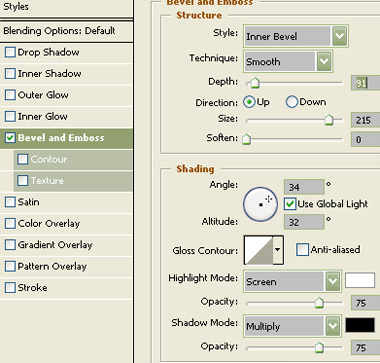The height and width of the screenshot is (363, 380).
Task: Enable the Pattern Overlay checkbox
Action: pyautogui.click(x=10, y=266)
